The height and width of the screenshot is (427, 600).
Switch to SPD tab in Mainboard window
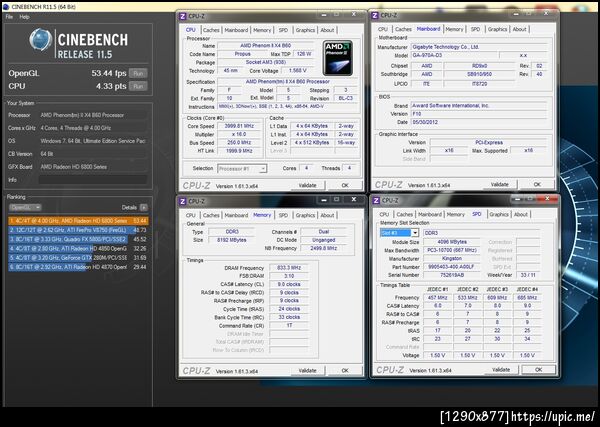tap(475, 29)
